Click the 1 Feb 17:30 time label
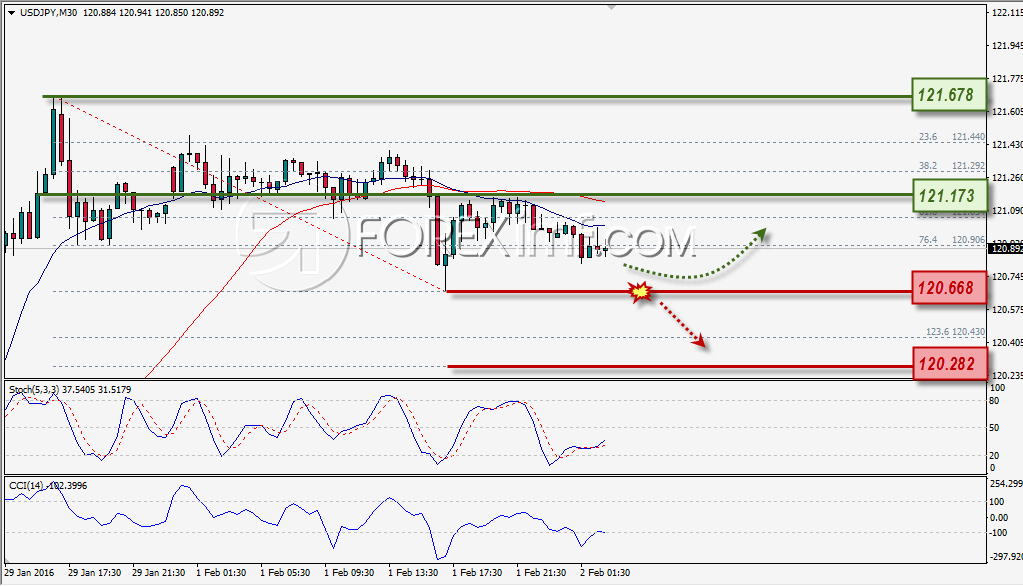The image size is (1023, 586). (477, 572)
